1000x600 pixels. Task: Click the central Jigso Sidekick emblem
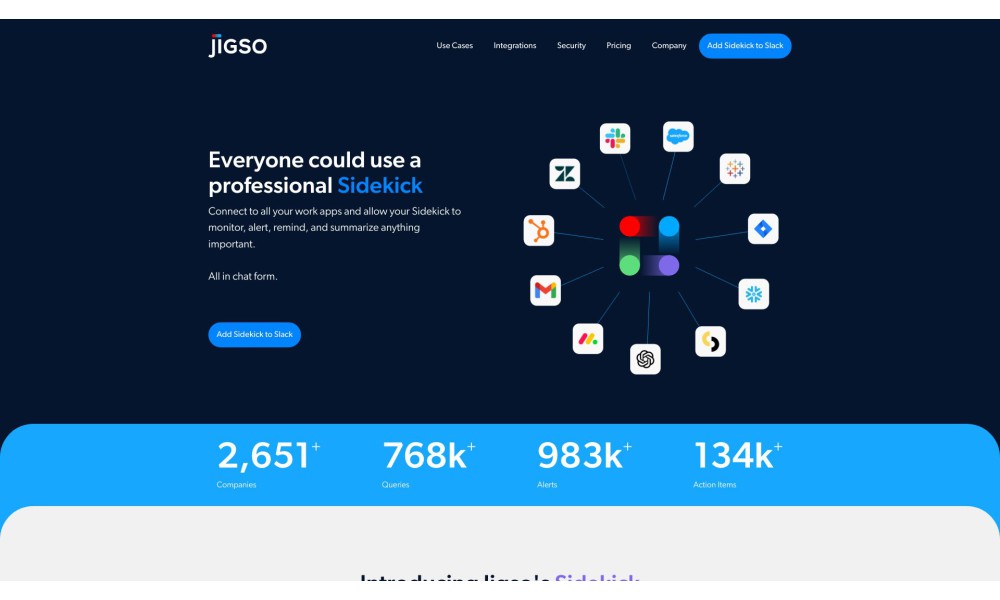coord(649,245)
